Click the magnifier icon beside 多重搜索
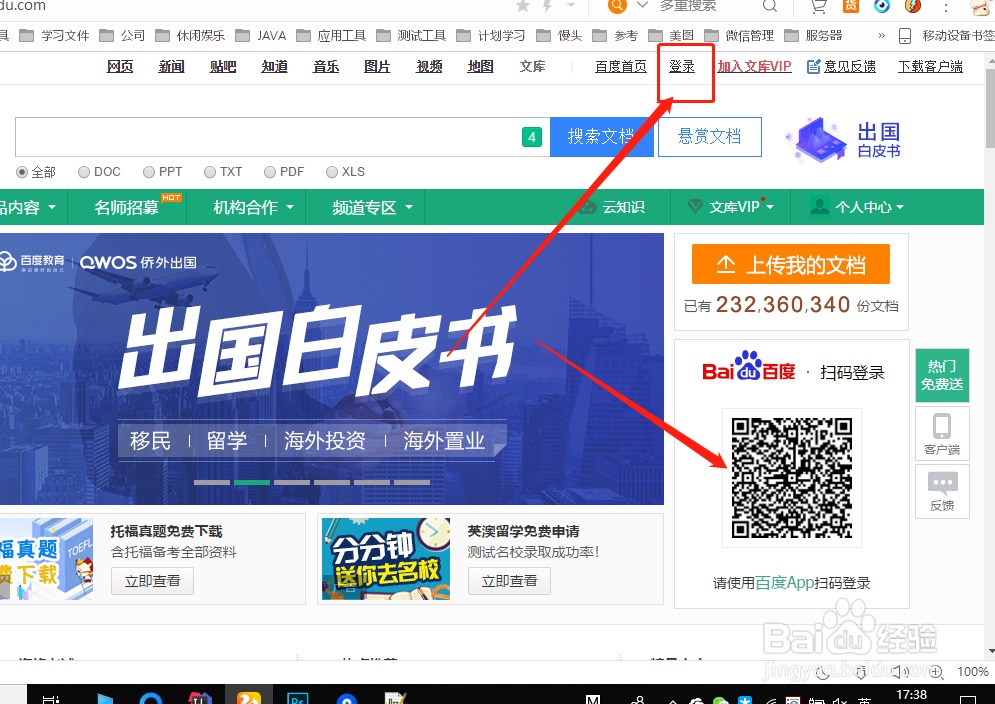Image resolution: width=995 pixels, height=704 pixels. click(770, 6)
